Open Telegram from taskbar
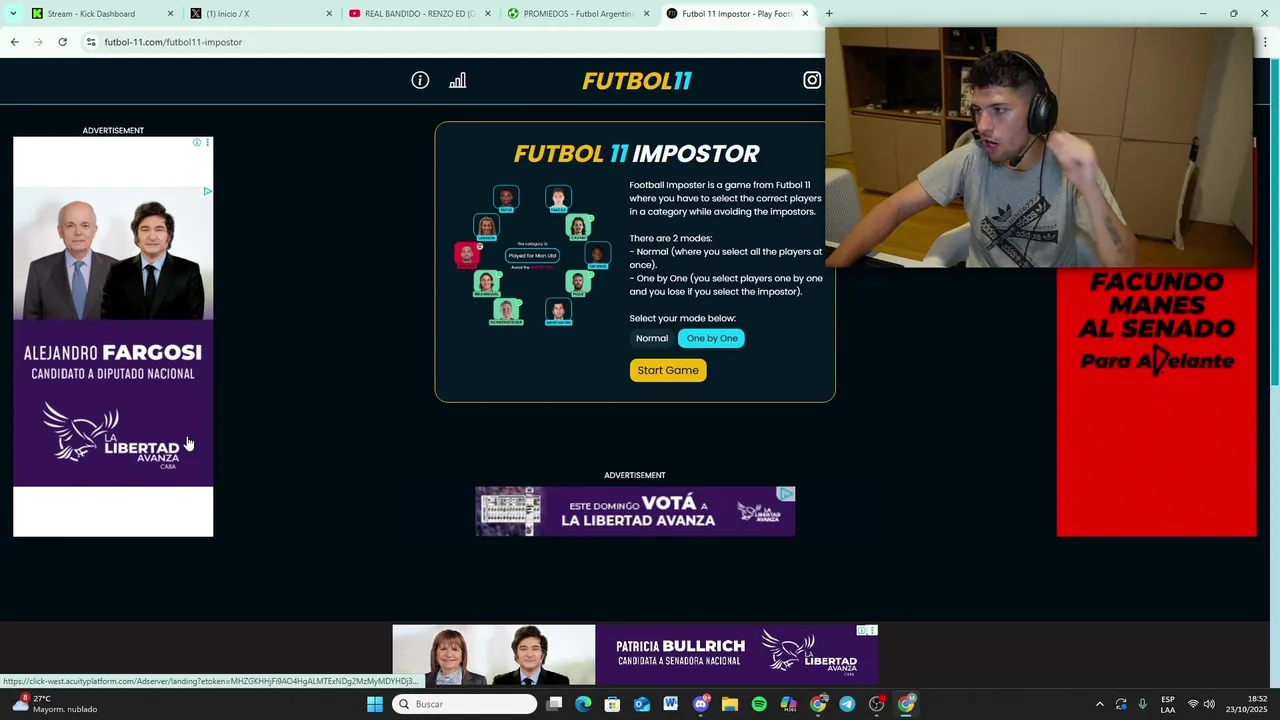 coord(847,704)
